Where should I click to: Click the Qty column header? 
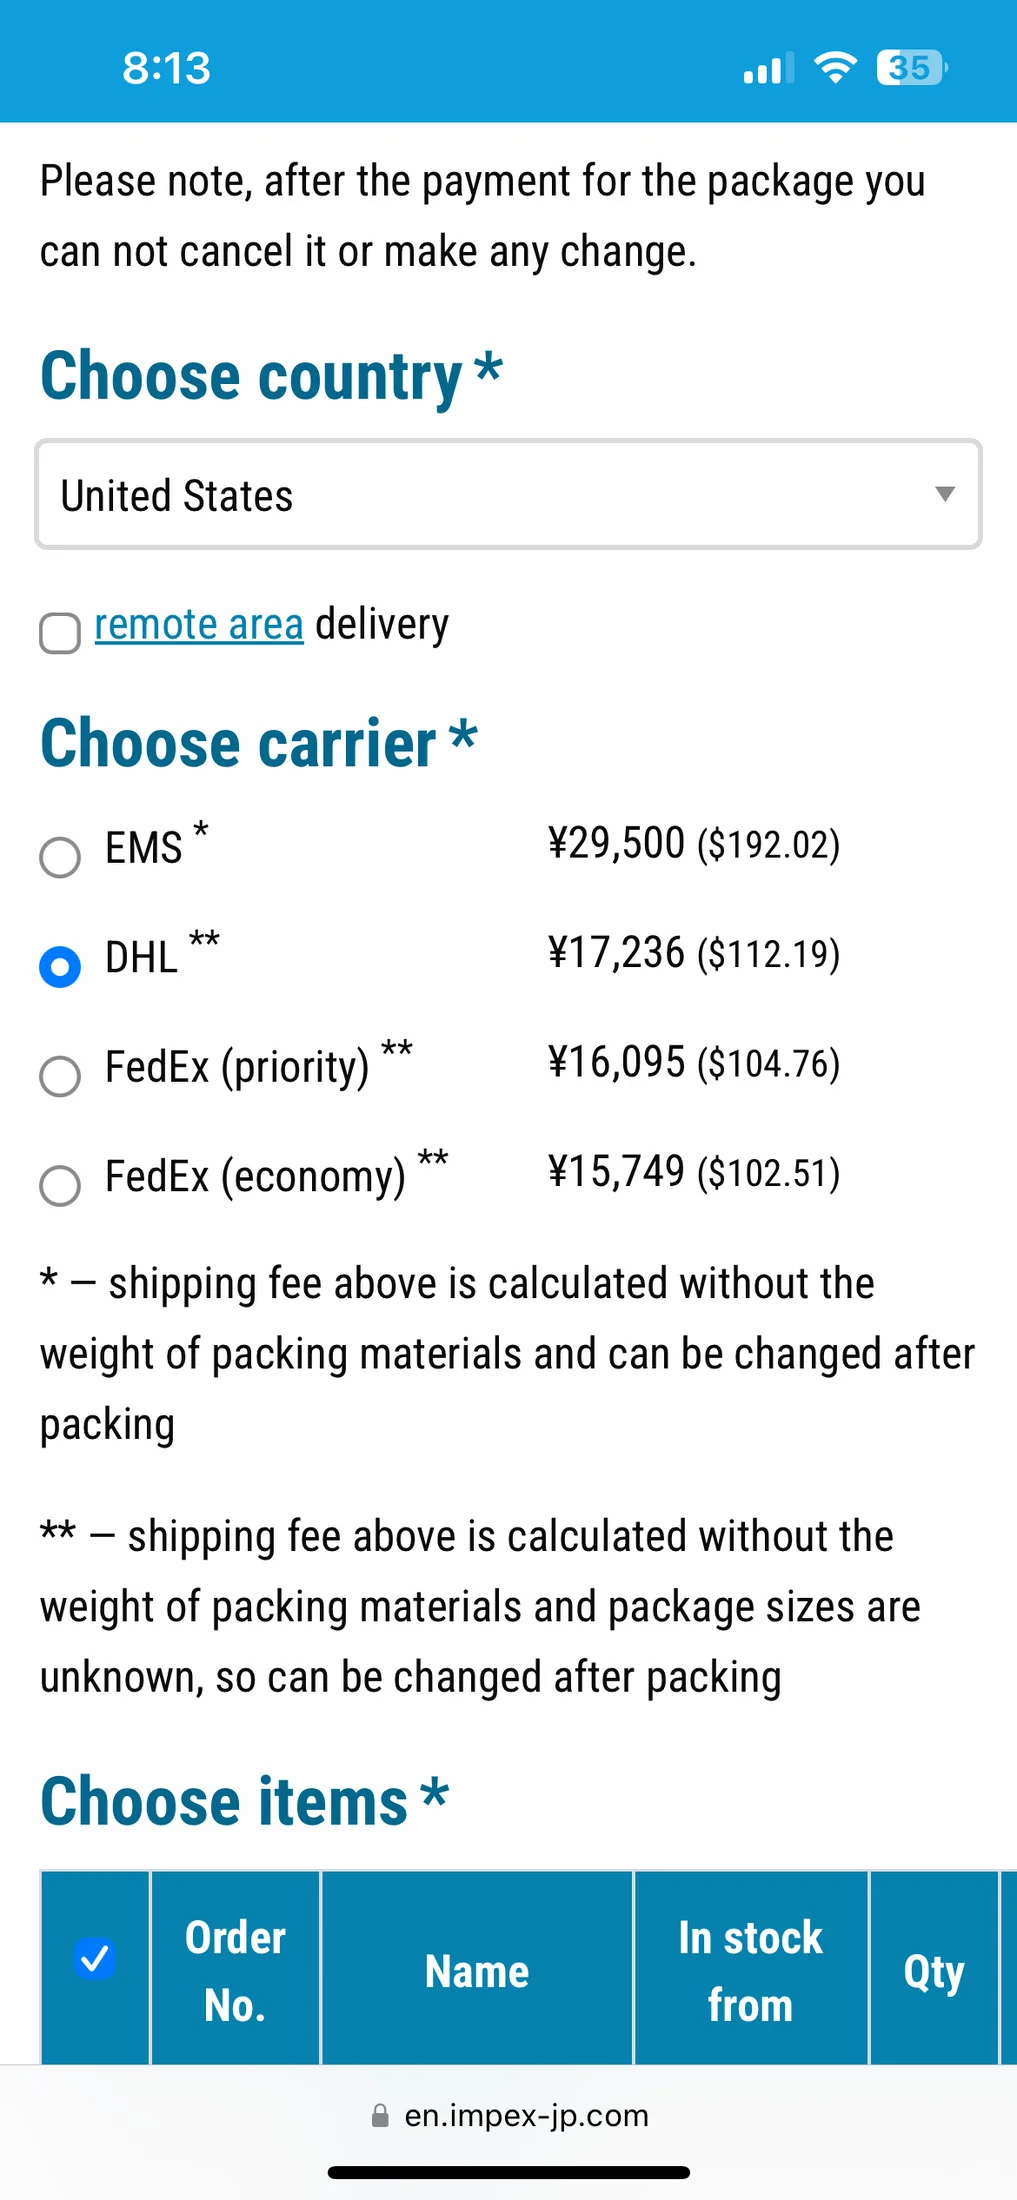(934, 1970)
